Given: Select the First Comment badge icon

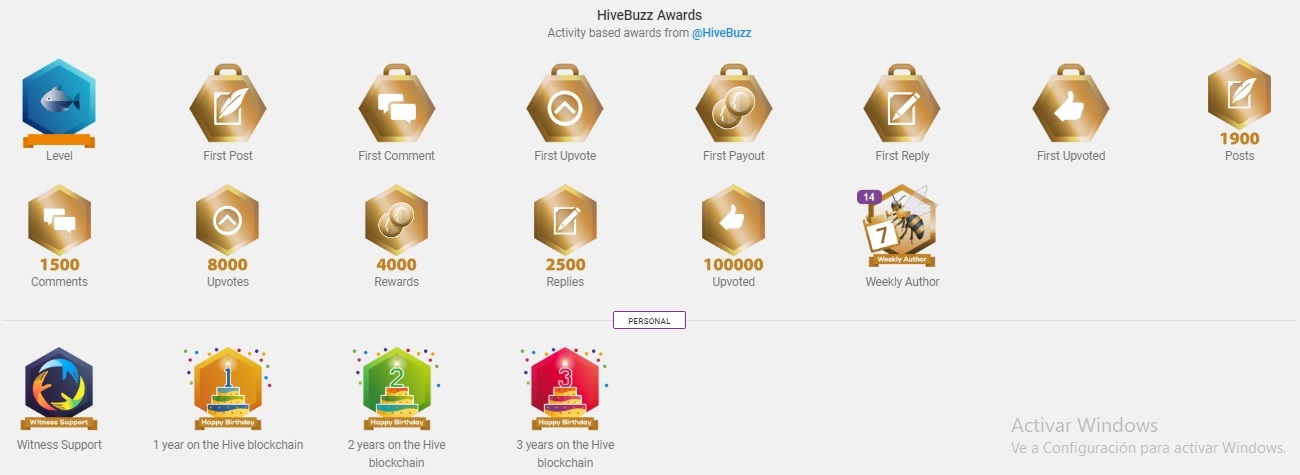Looking at the screenshot, I should [397, 104].
